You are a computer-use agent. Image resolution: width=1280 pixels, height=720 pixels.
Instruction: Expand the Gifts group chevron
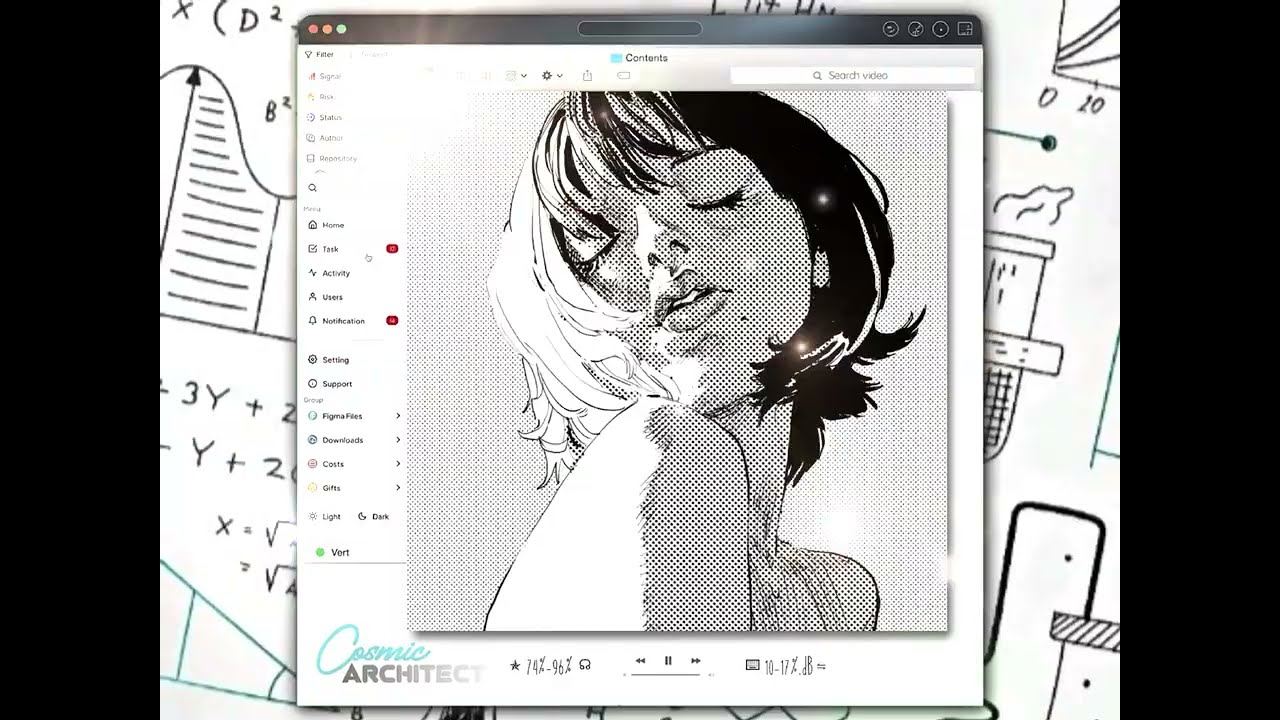398,488
